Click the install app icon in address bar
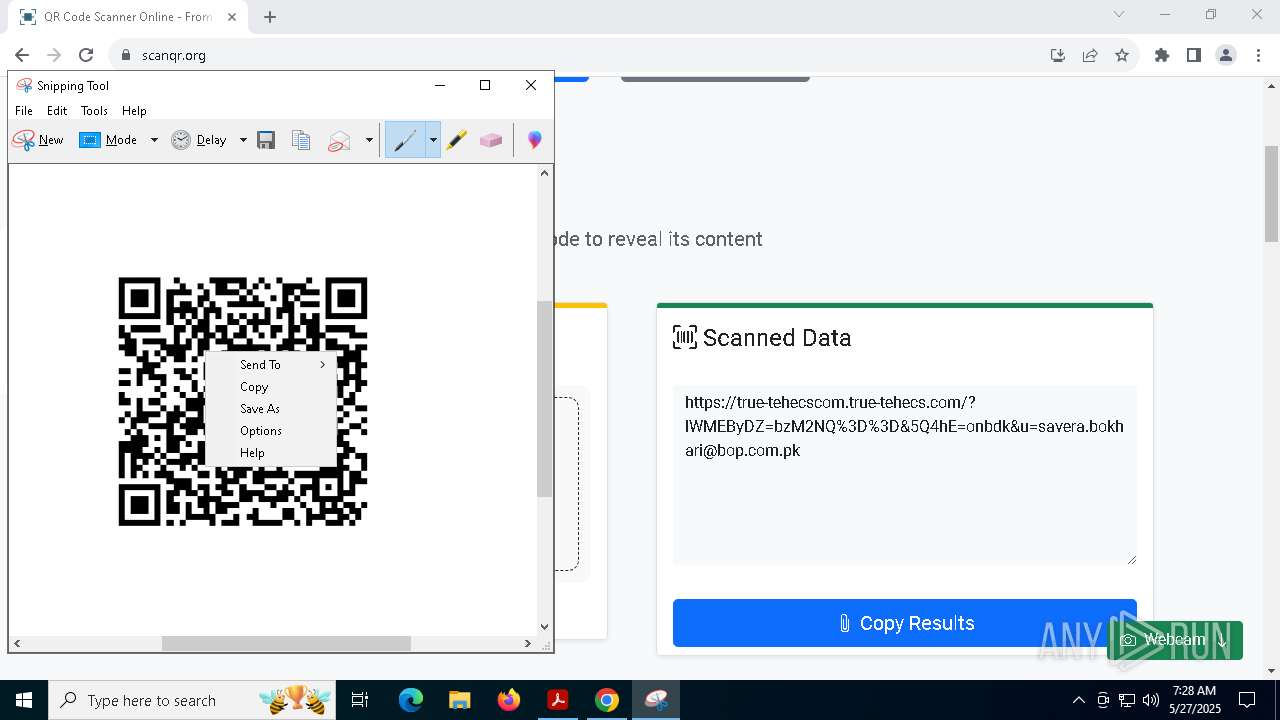This screenshot has width=1280, height=720. pos(1058,55)
